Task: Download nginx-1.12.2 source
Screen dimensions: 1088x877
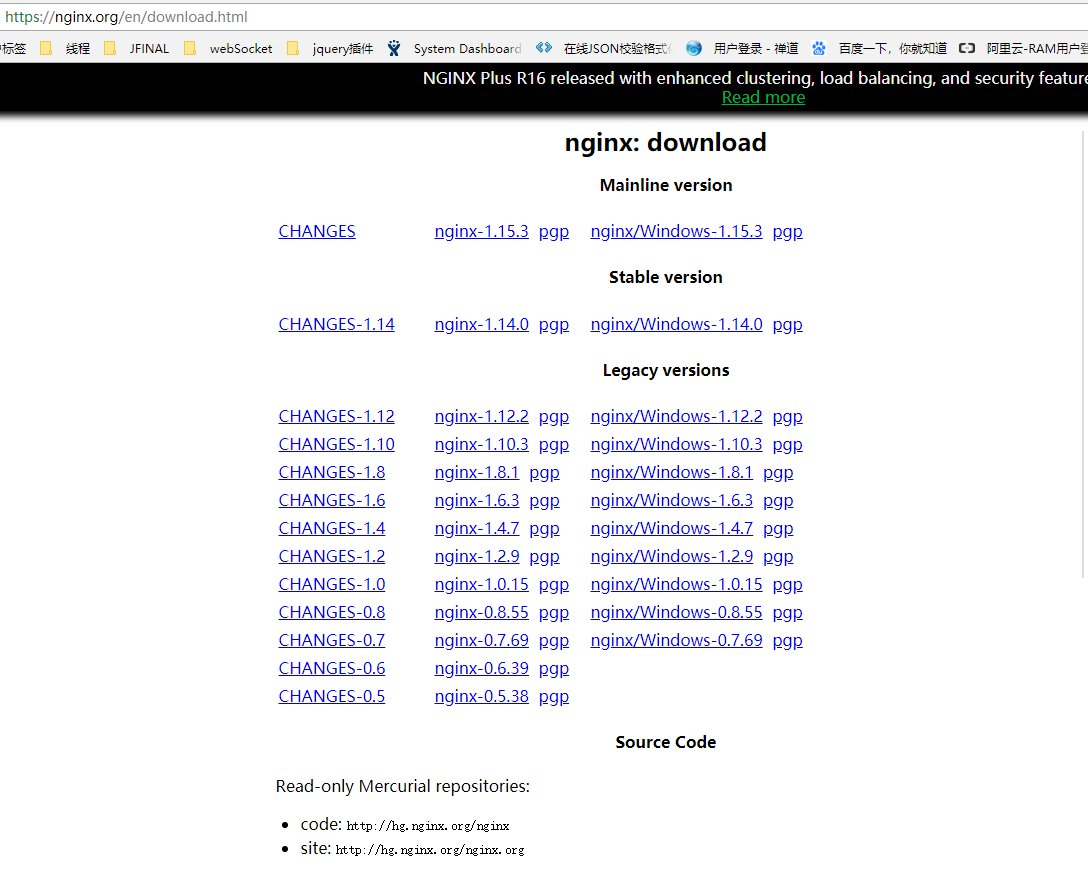Action: (482, 416)
